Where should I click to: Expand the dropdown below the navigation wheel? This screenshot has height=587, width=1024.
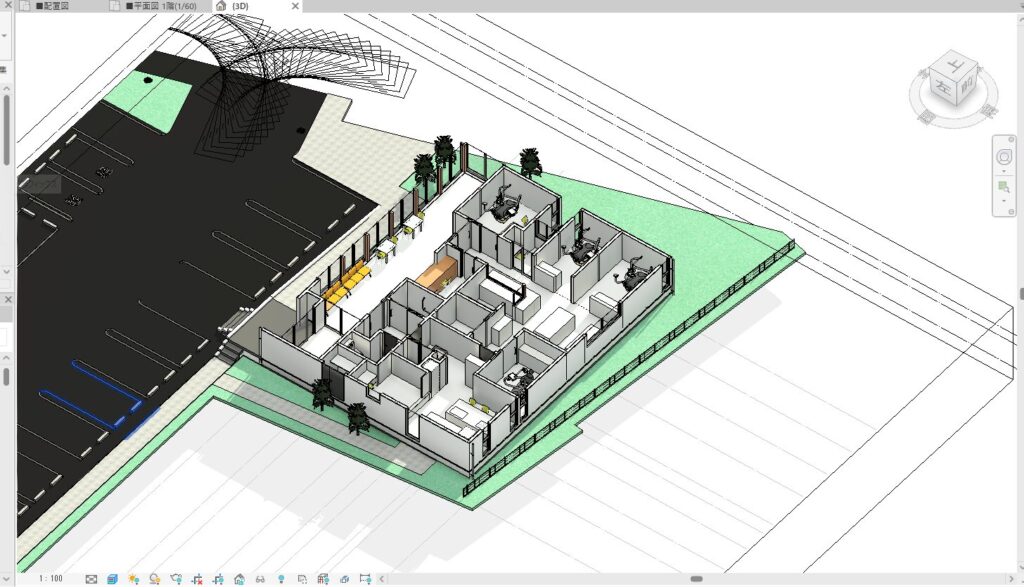click(x=1003, y=171)
